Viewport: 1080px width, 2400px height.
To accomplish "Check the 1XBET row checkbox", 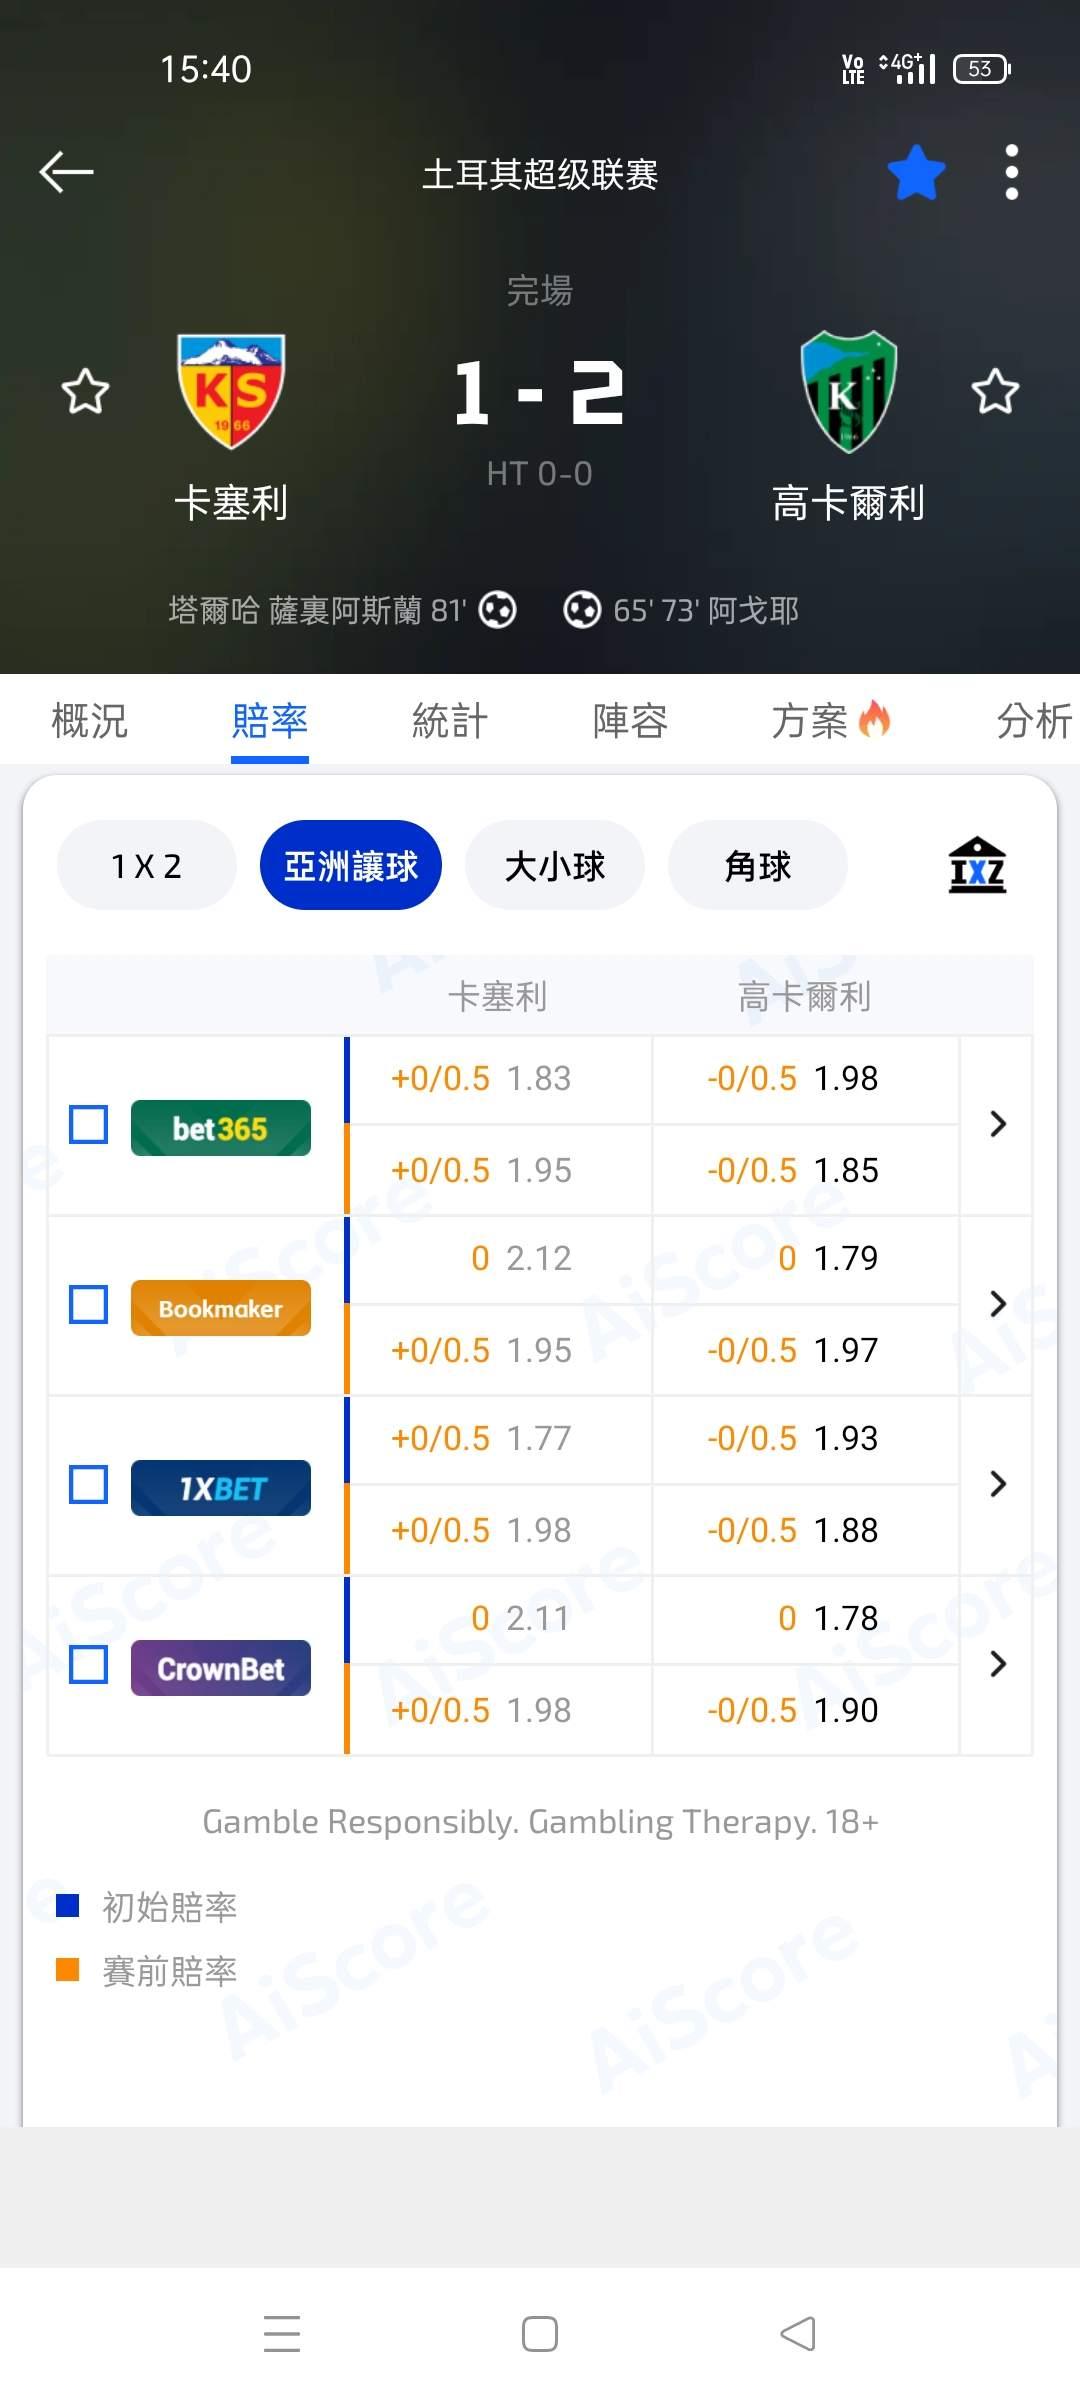I will click(88, 1484).
